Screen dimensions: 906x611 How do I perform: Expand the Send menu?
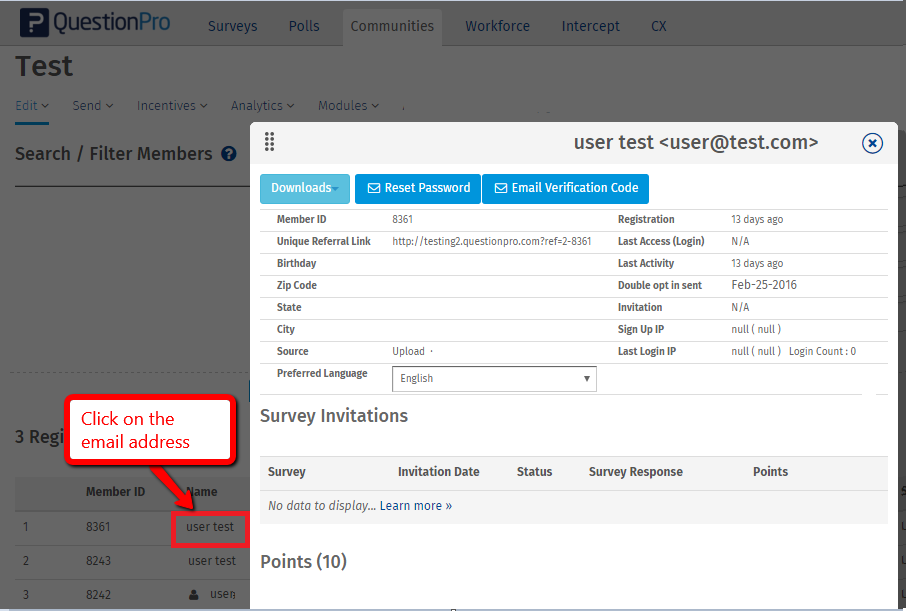coord(92,106)
